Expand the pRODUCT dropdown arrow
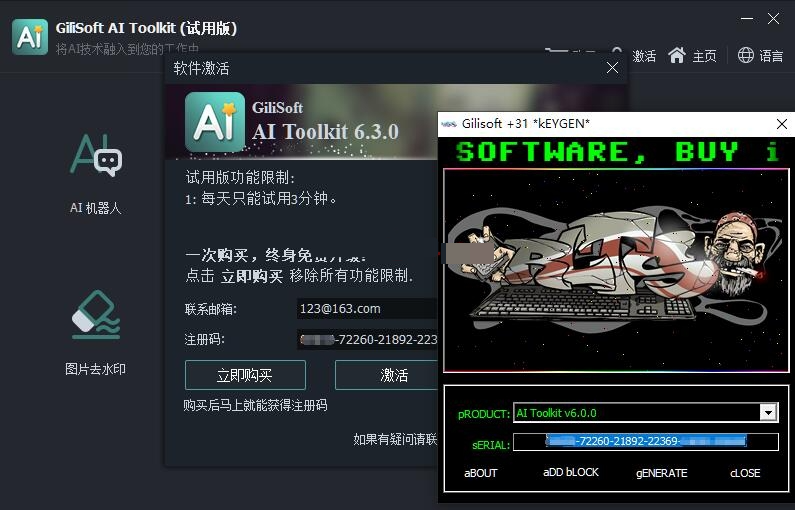The height and width of the screenshot is (510, 795). [x=769, y=412]
